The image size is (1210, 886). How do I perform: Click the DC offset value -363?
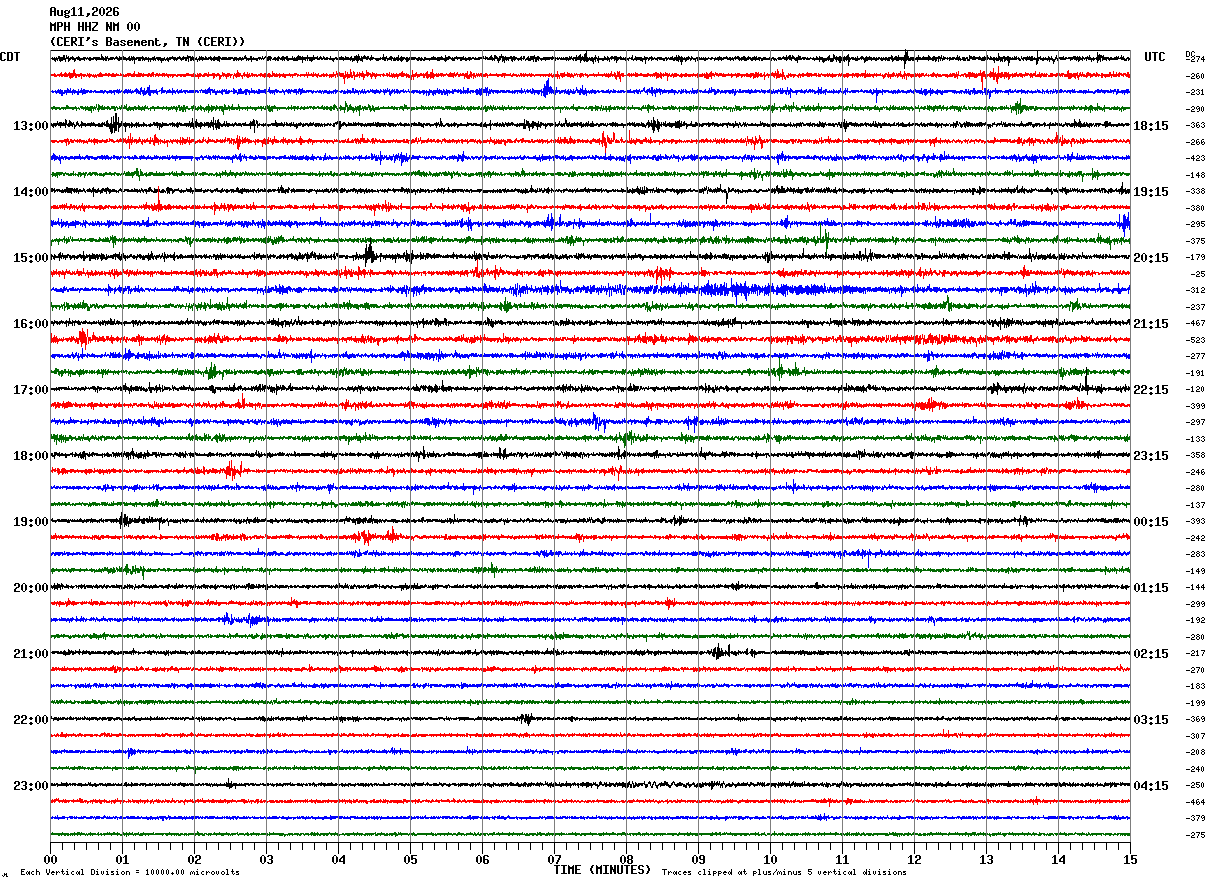(x=1195, y=126)
